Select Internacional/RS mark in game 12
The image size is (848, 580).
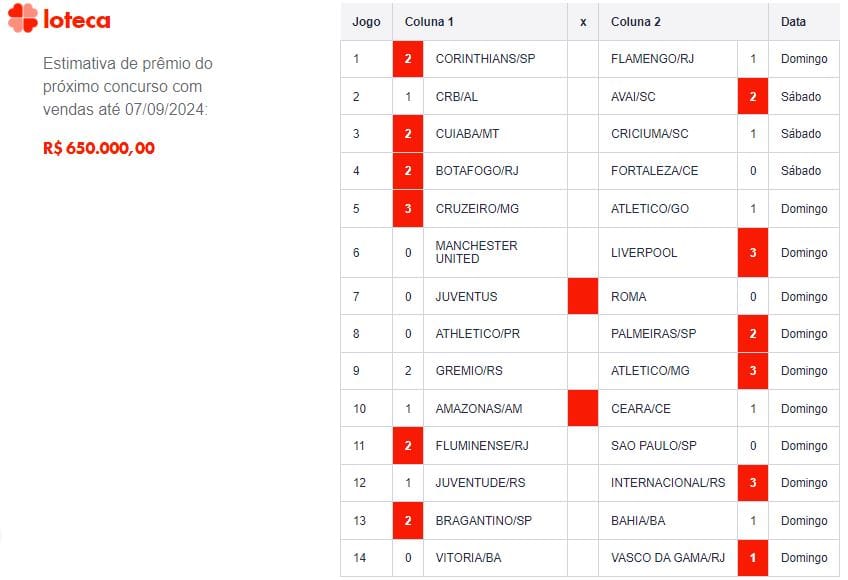752,481
